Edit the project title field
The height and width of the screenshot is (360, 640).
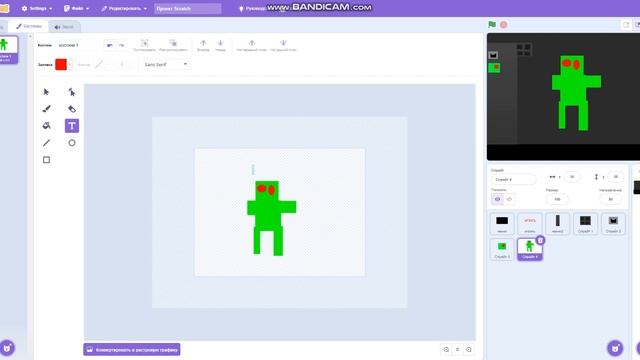188,9
